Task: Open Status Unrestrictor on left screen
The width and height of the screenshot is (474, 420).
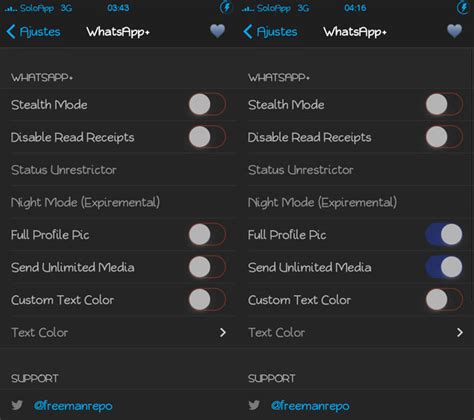Action: (118, 170)
